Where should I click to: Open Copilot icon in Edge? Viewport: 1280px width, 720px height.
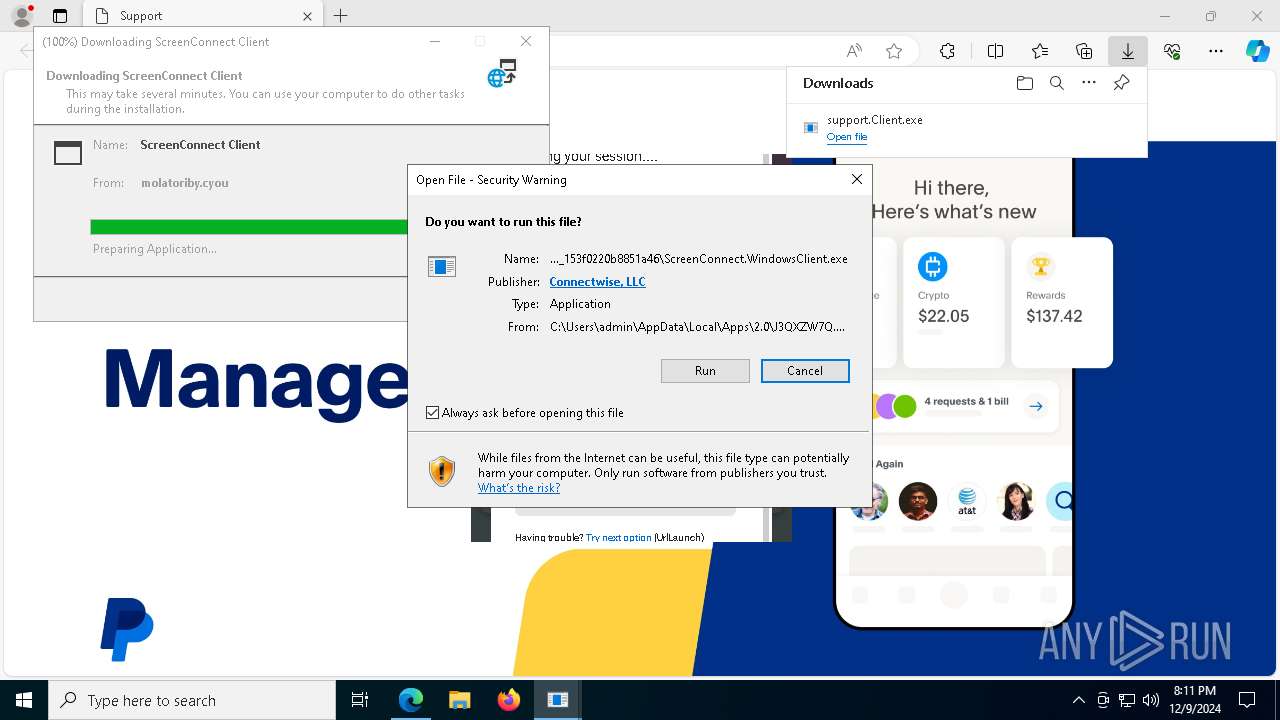click(1258, 51)
